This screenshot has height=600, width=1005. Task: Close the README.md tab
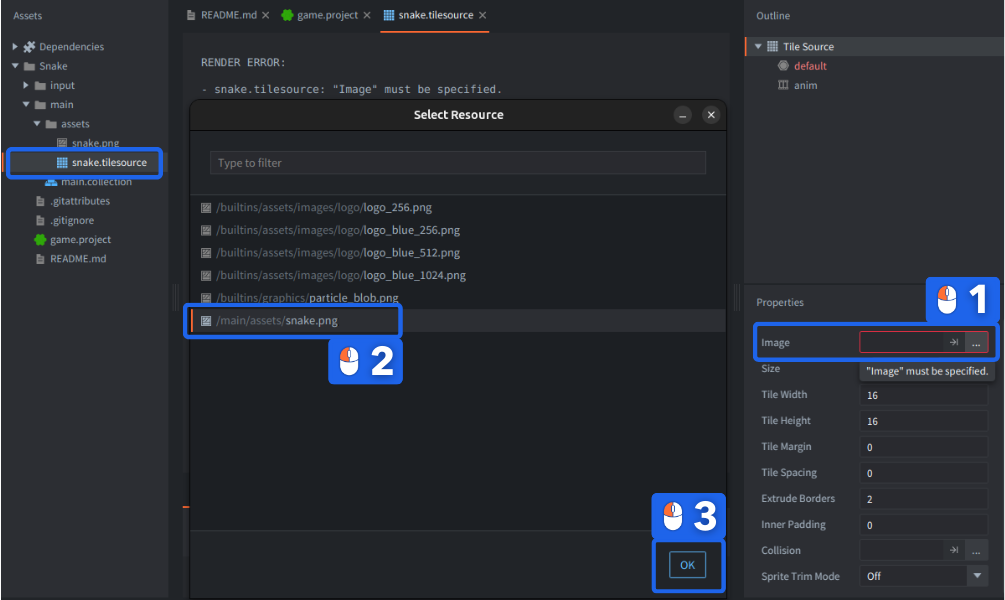[265, 16]
